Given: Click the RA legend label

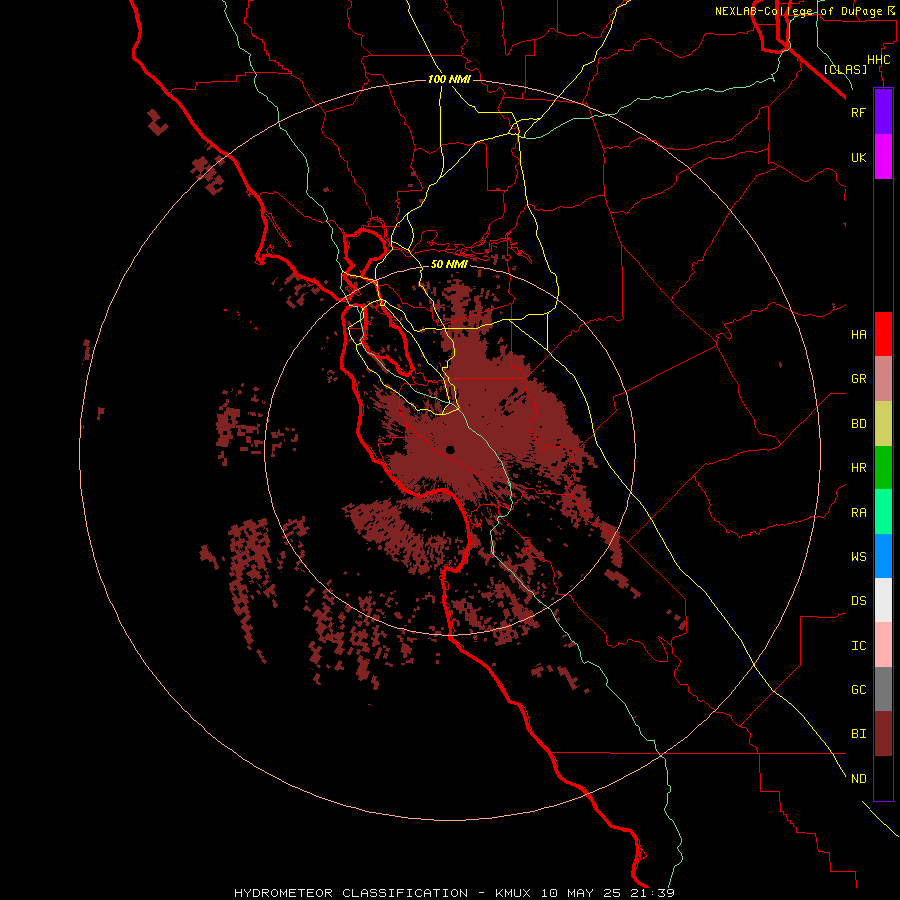Looking at the screenshot, I should 858,513.
